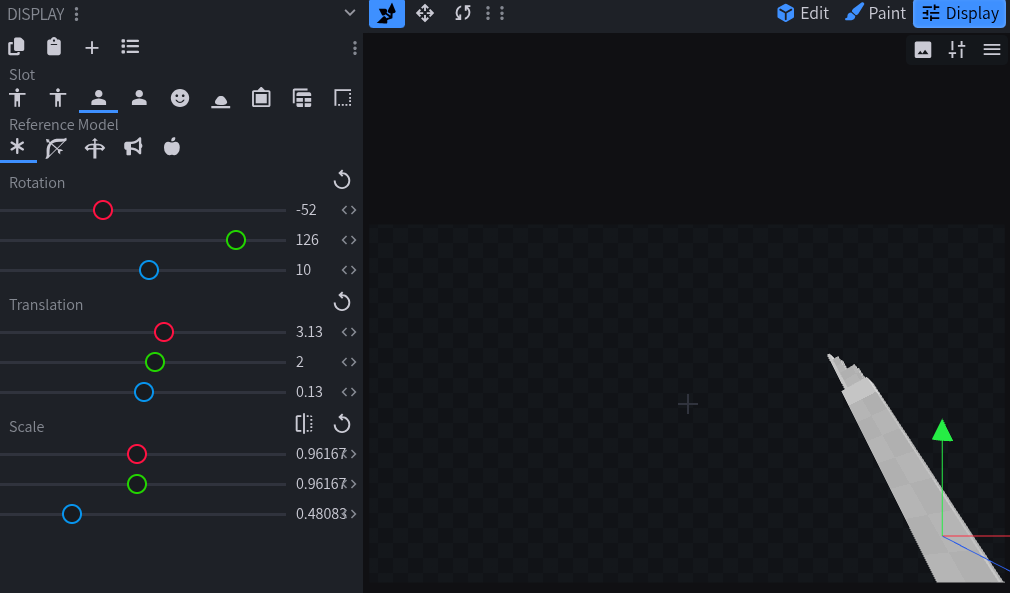Open the vertical dots menu right of presets list
This screenshot has height=593, width=1010.
(355, 48)
